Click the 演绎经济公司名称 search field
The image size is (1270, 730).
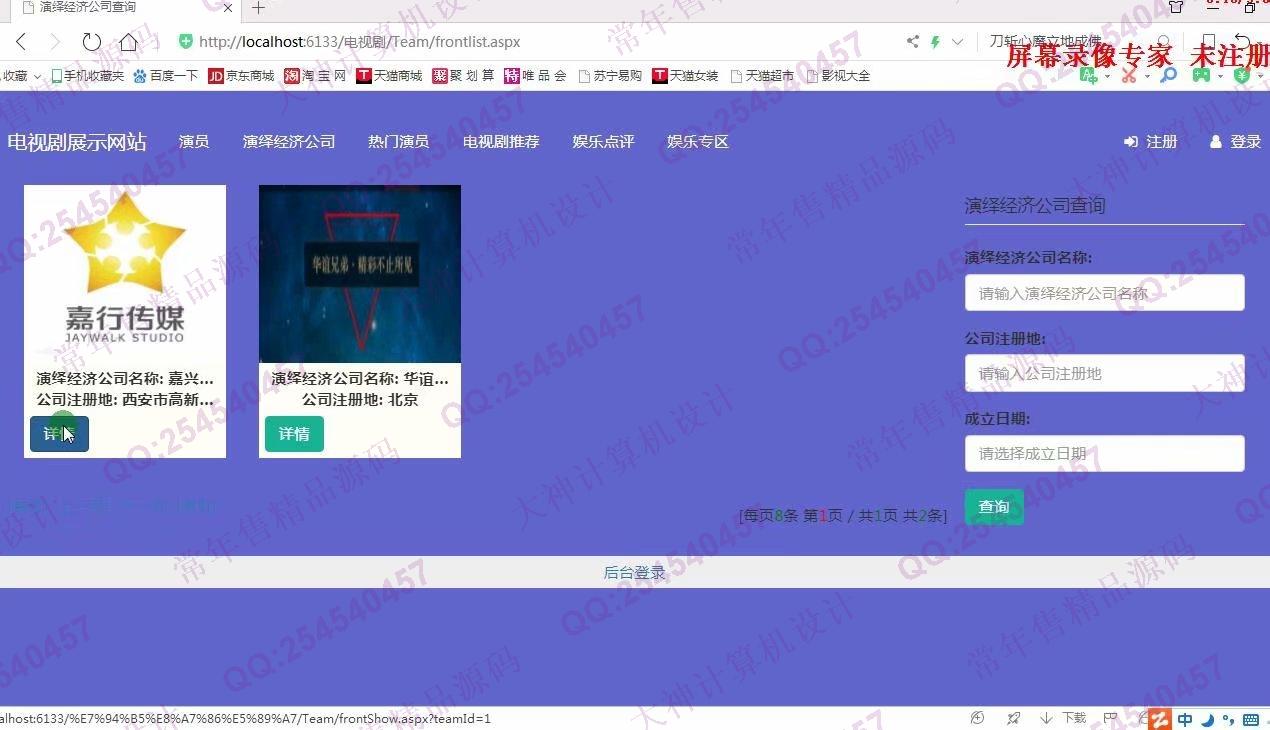(1105, 293)
